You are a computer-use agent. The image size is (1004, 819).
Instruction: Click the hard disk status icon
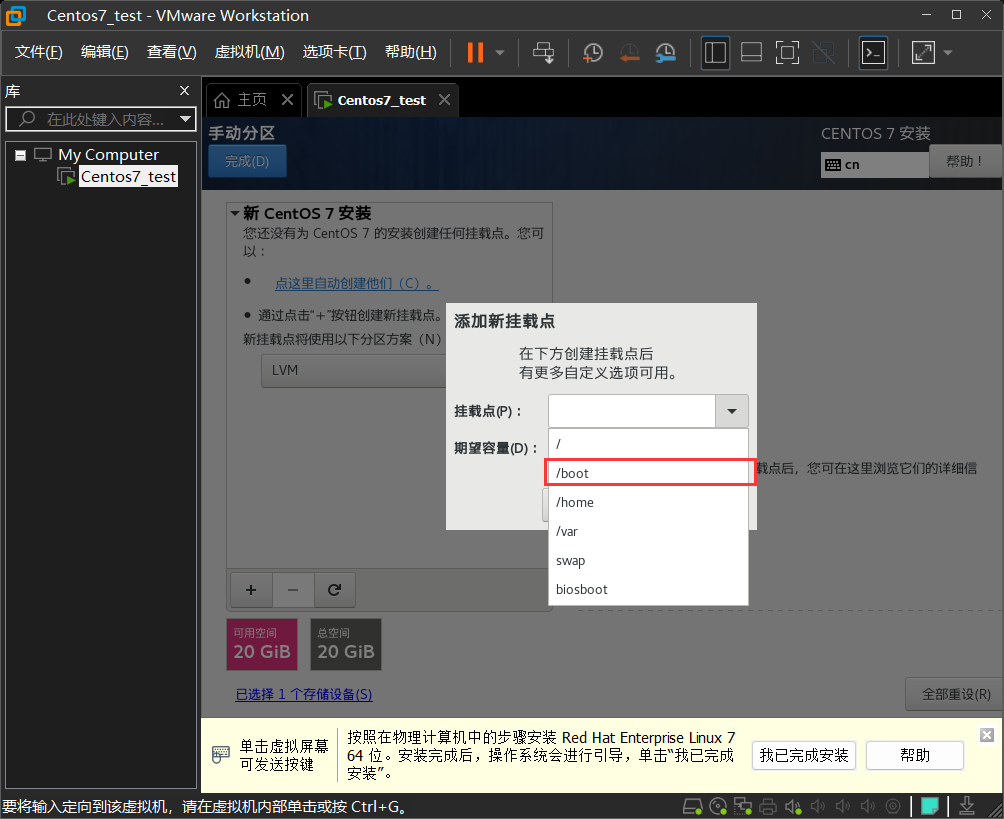[692, 806]
